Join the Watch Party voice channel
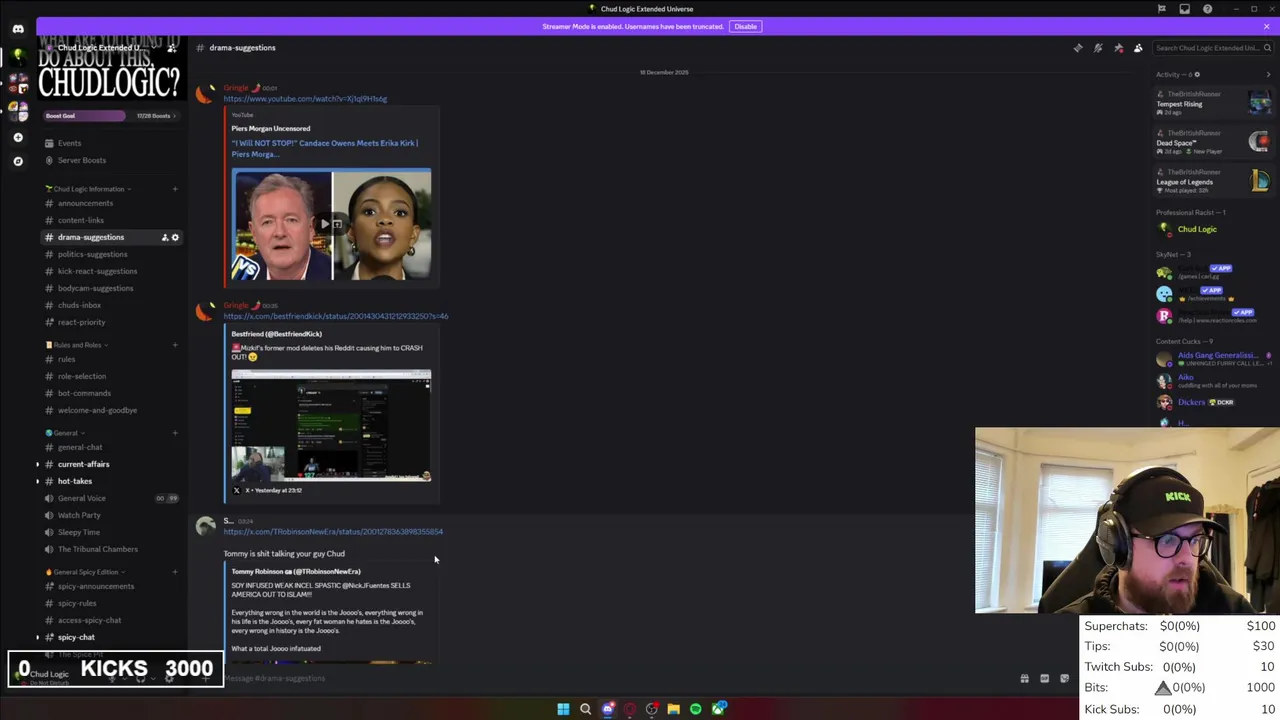1280x720 pixels. (x=110, y=515)
